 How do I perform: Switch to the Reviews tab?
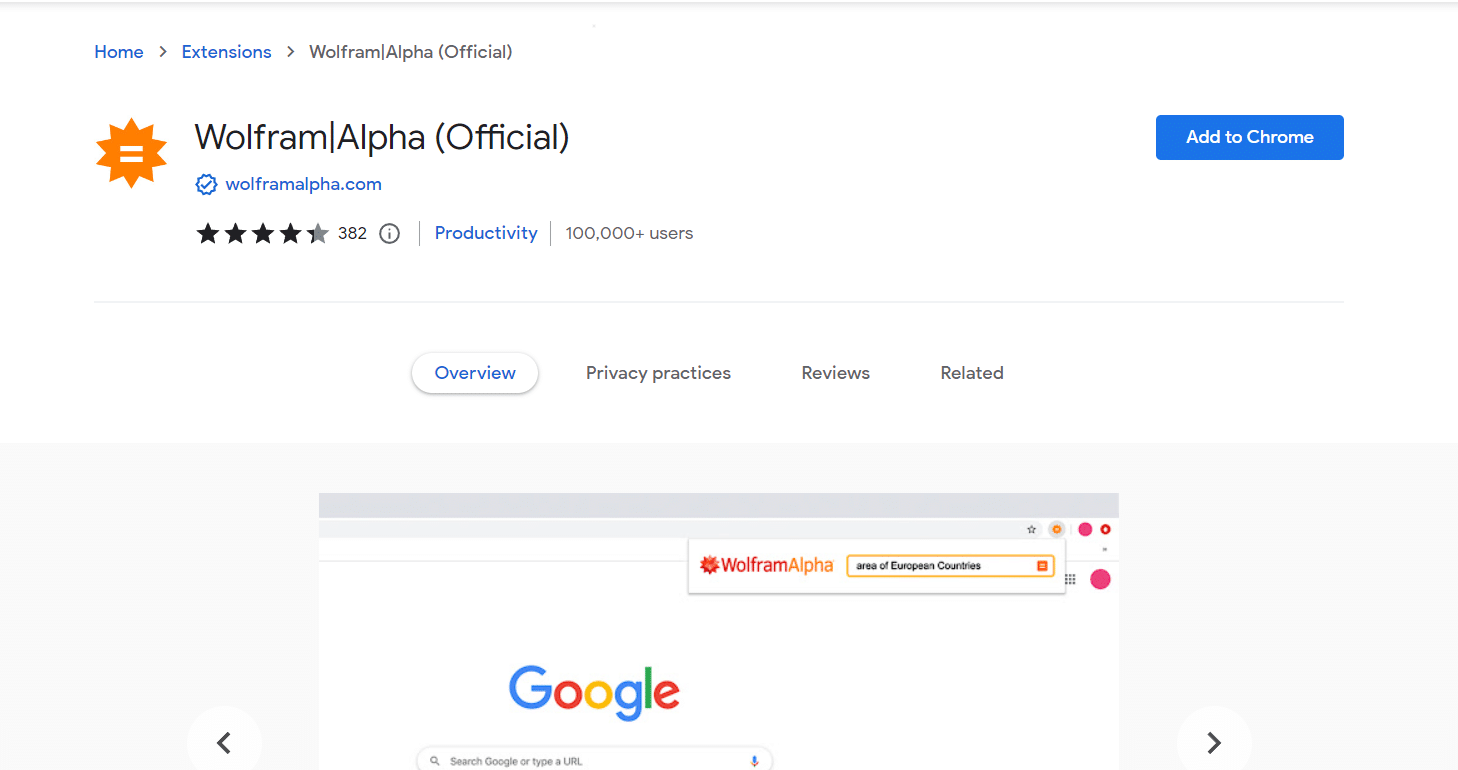click(x=836, y=373)
